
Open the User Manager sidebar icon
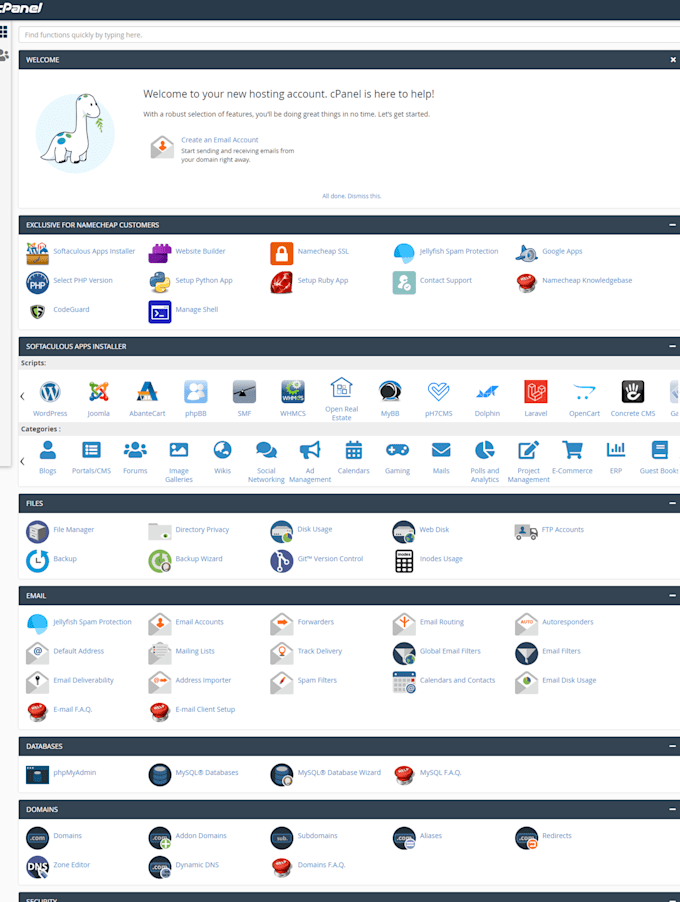pyautogui.click(x=4, y=55)
